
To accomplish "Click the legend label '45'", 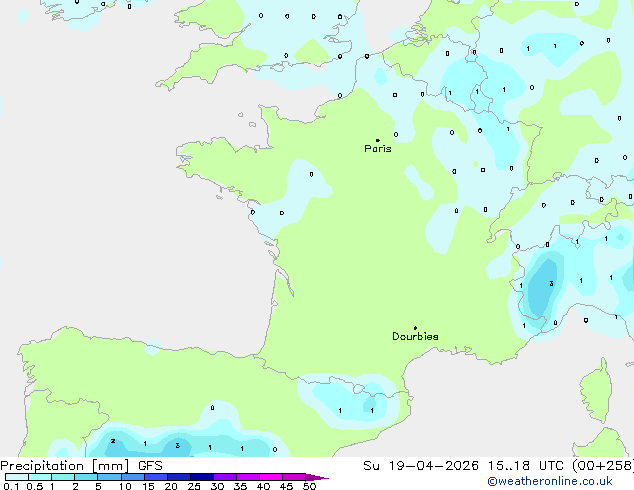I will point(287,486).
